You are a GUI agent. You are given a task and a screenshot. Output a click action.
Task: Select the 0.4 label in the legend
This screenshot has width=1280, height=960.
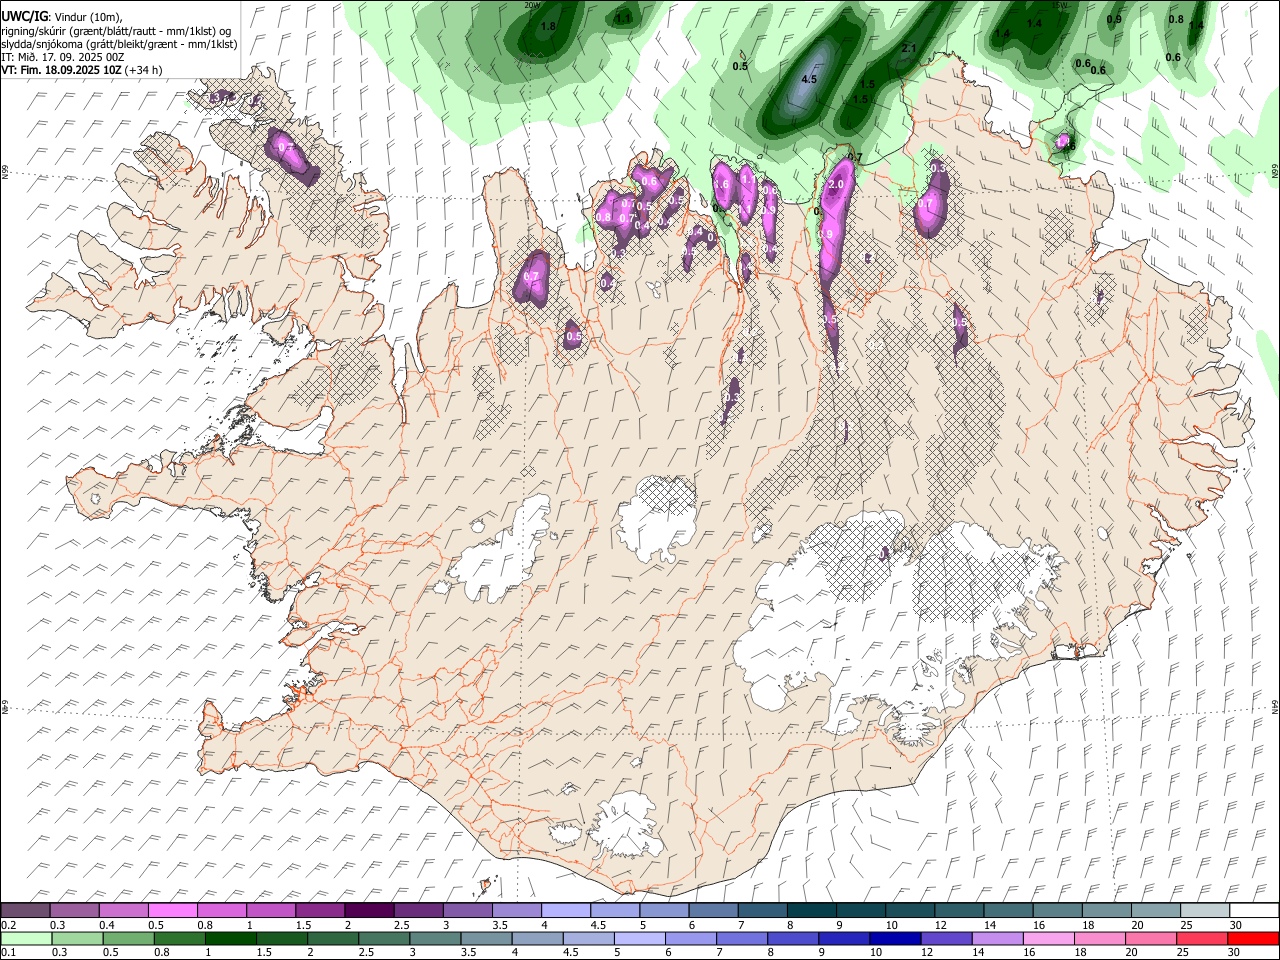tap(107, 924)
